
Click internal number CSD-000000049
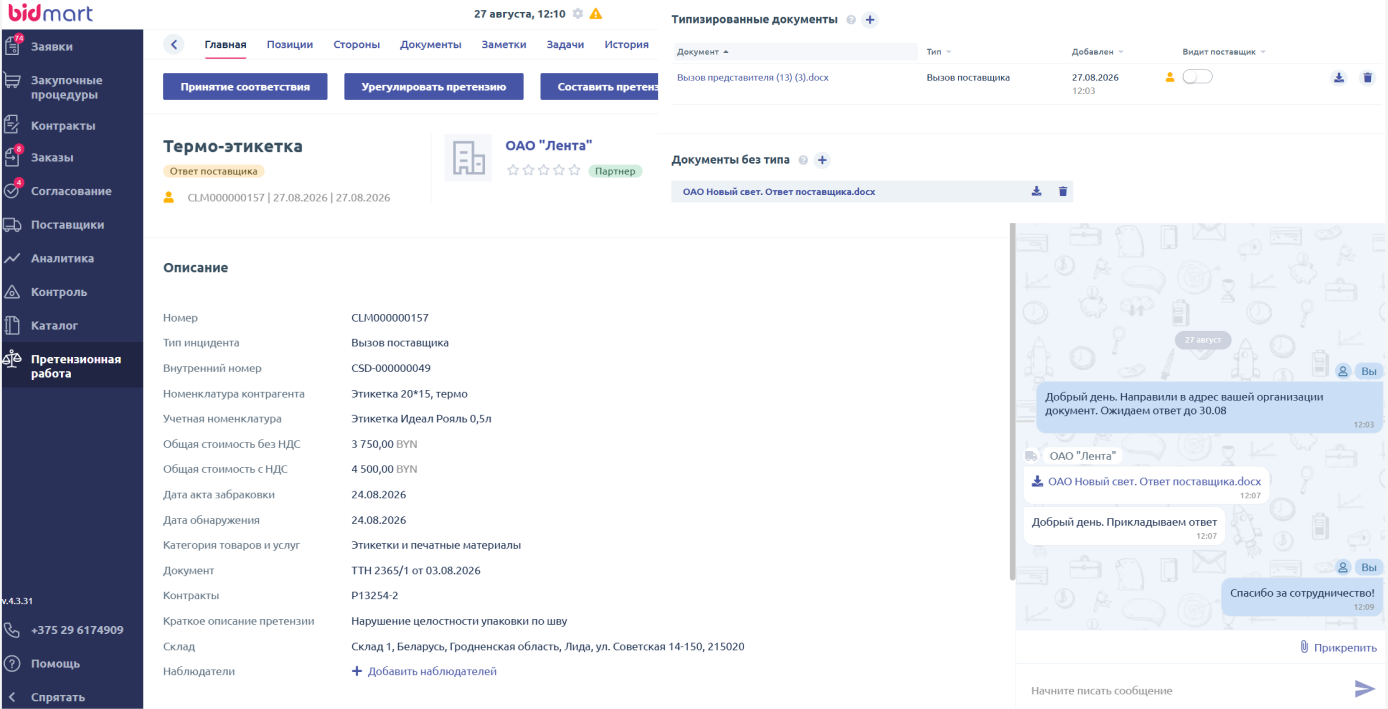tap(391, 368)
